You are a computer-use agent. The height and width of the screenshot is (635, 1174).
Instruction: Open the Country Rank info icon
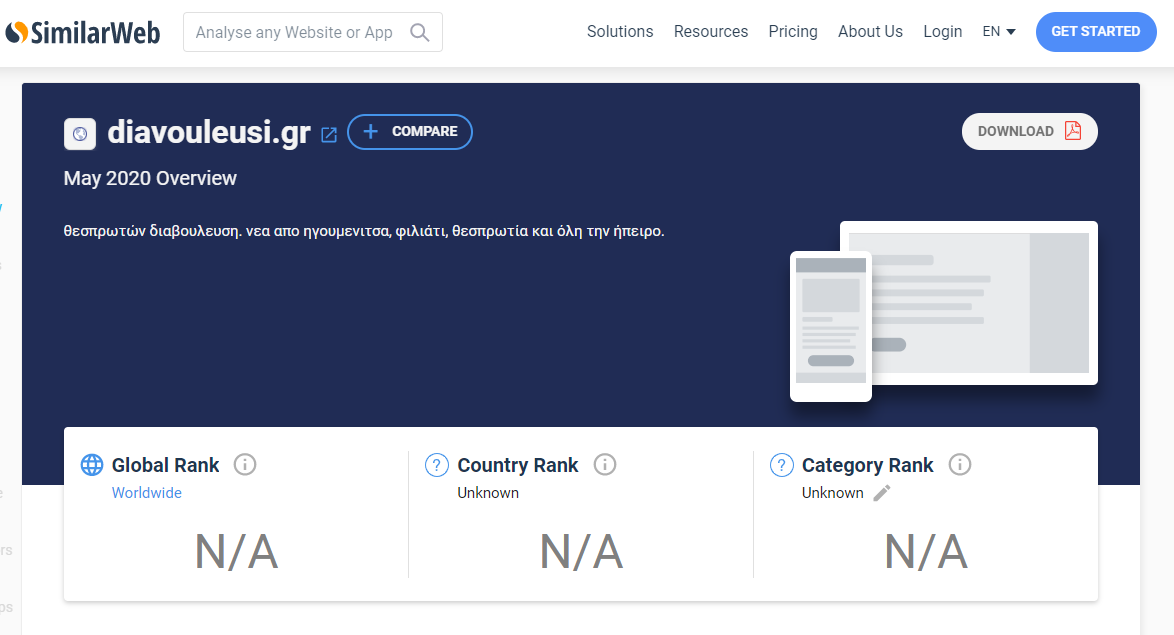coord(605,464)
